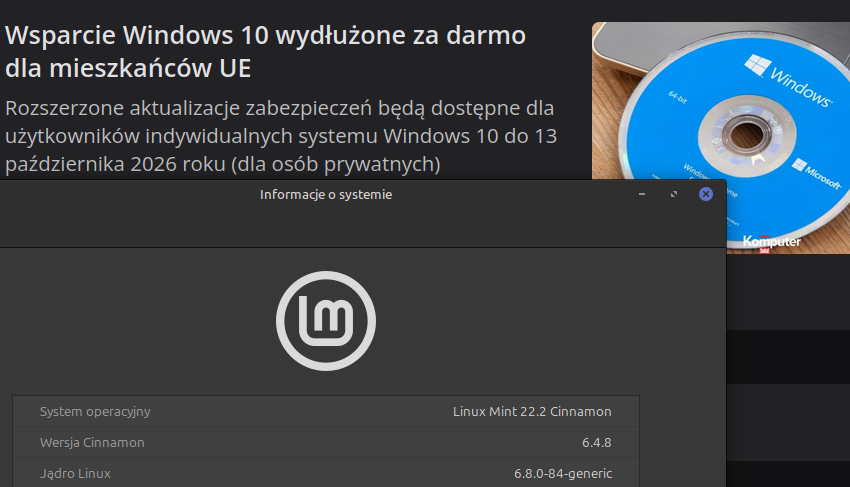Click the empty toolbar area below the title
This screenshot has height=487, width=850.
point(360,229)
